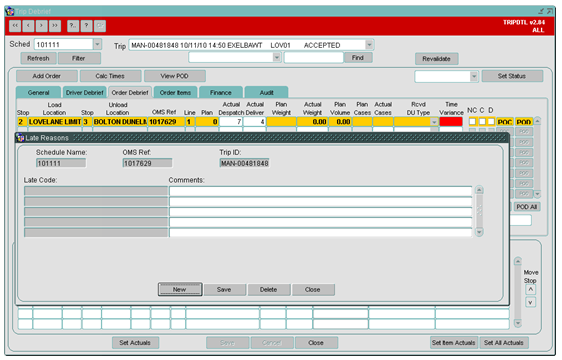
Task: Close the Late Reasons dialog with Close button
Action: coord(313,289)
